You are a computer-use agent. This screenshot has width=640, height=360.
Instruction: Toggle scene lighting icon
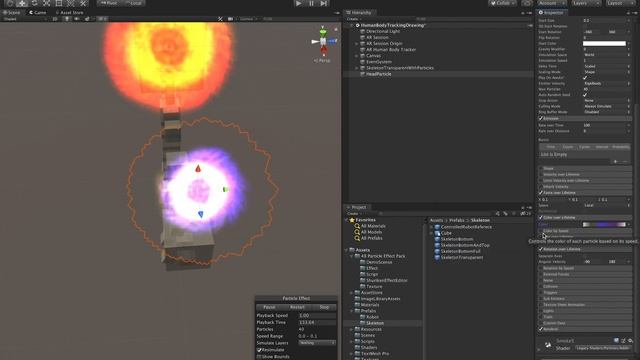(67, 19)
